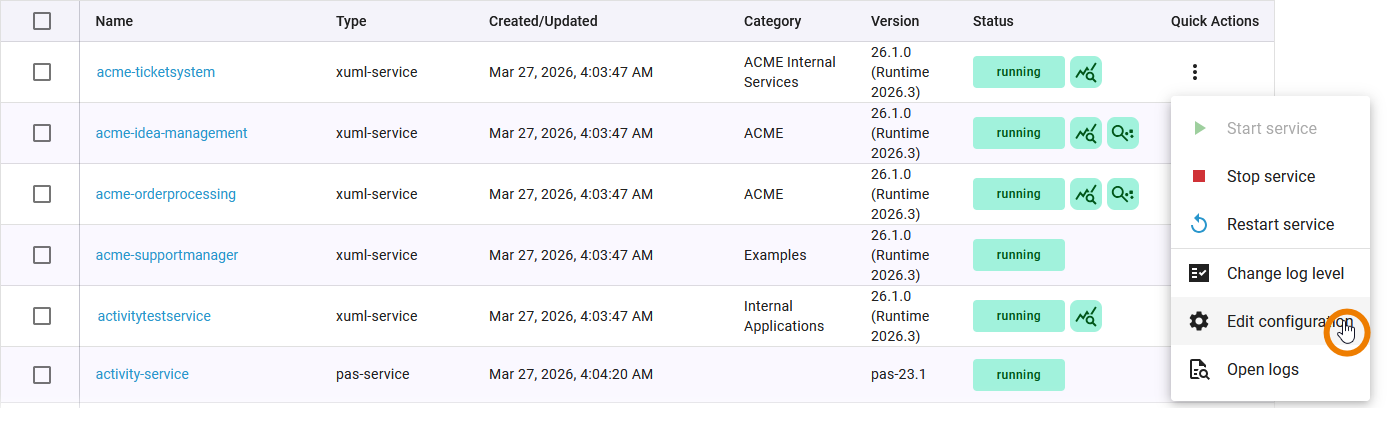This screenshot has width=1400, height=421.
Task: Check the acme-ticketsystem row checkbox
Action: pos(42,72)
